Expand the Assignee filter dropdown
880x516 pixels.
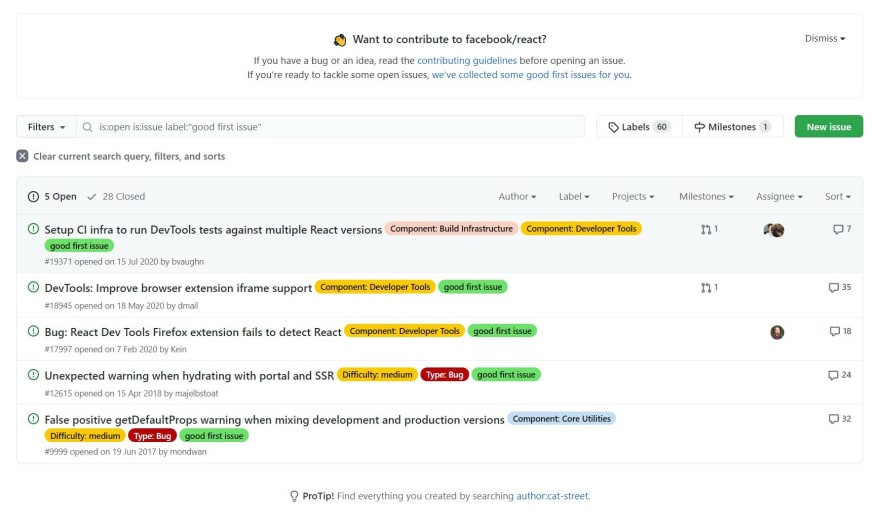[779, 197]
